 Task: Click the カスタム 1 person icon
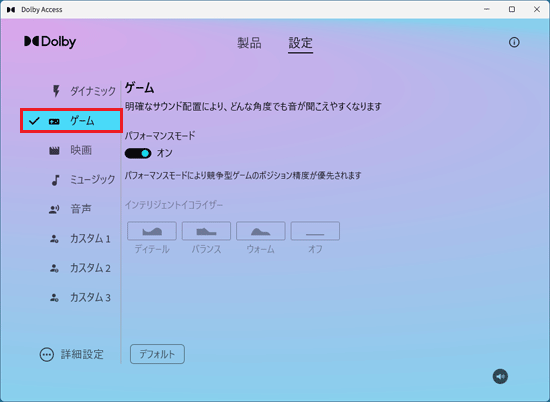click(x=54, y=239)
